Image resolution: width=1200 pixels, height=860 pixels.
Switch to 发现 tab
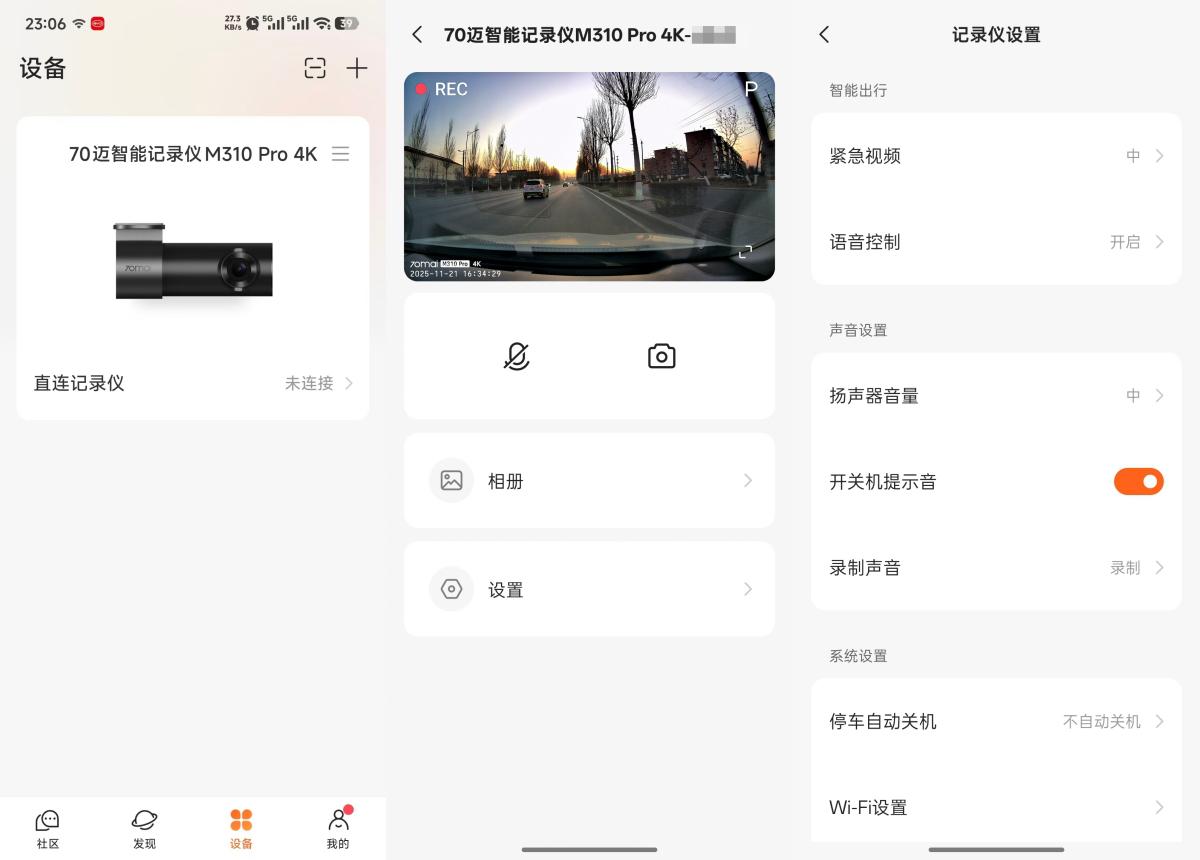[145, 829]
